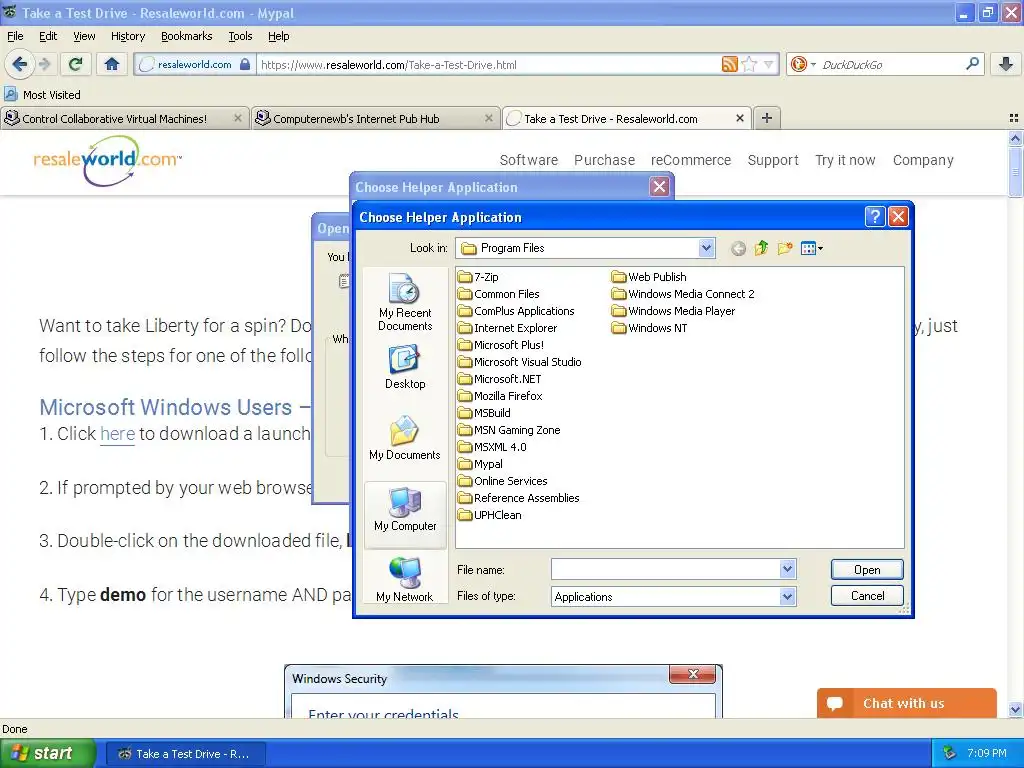Select My Network in places bar
This screenshot has width=1024, height=768.
[405, 579]
